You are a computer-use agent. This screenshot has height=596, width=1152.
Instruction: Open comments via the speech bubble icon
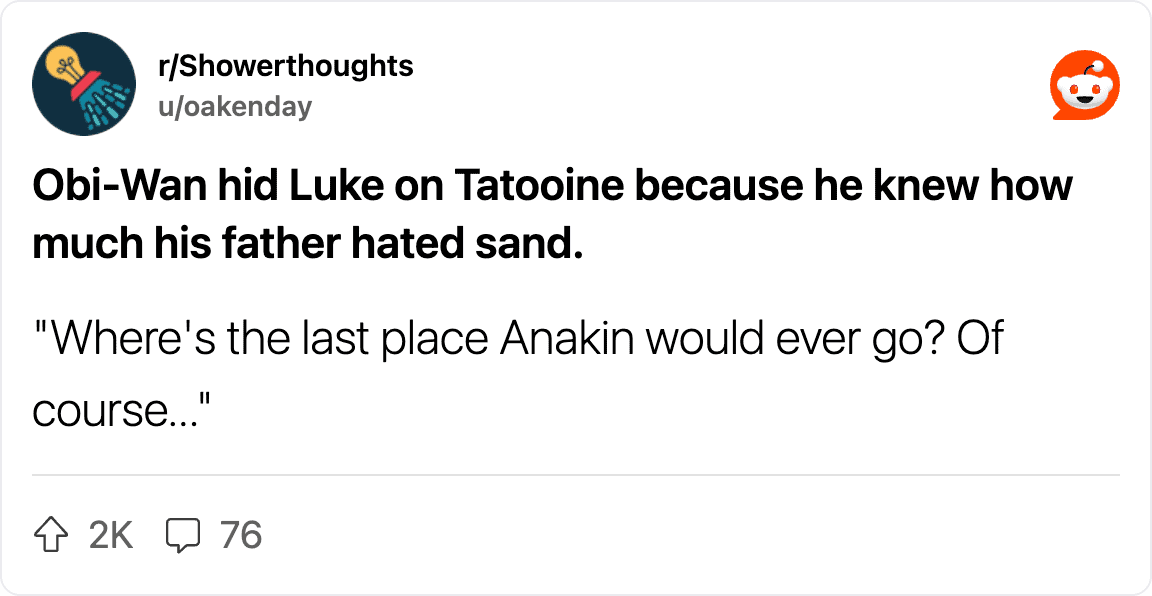point(180,536)
